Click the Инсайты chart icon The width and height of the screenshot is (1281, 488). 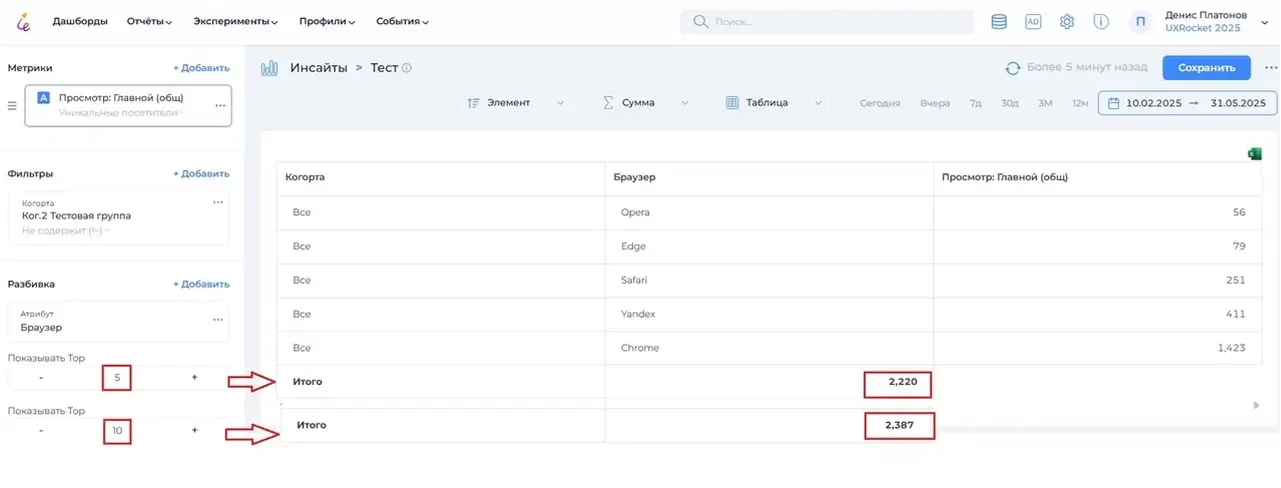point(269,68)
